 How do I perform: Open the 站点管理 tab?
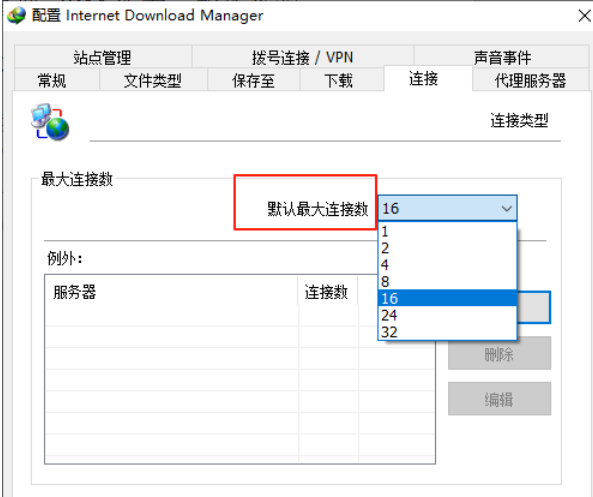point(102,57)
